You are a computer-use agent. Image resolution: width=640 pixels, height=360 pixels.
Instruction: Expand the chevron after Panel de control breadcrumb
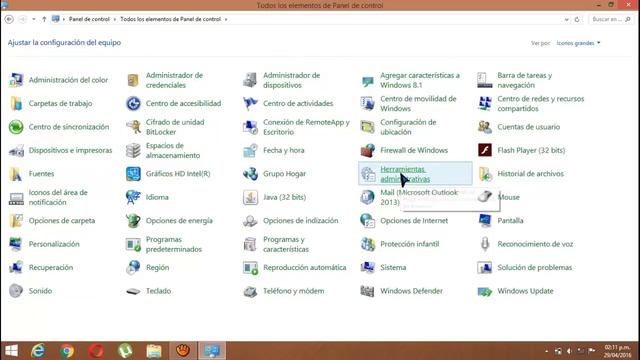[115, 19]
